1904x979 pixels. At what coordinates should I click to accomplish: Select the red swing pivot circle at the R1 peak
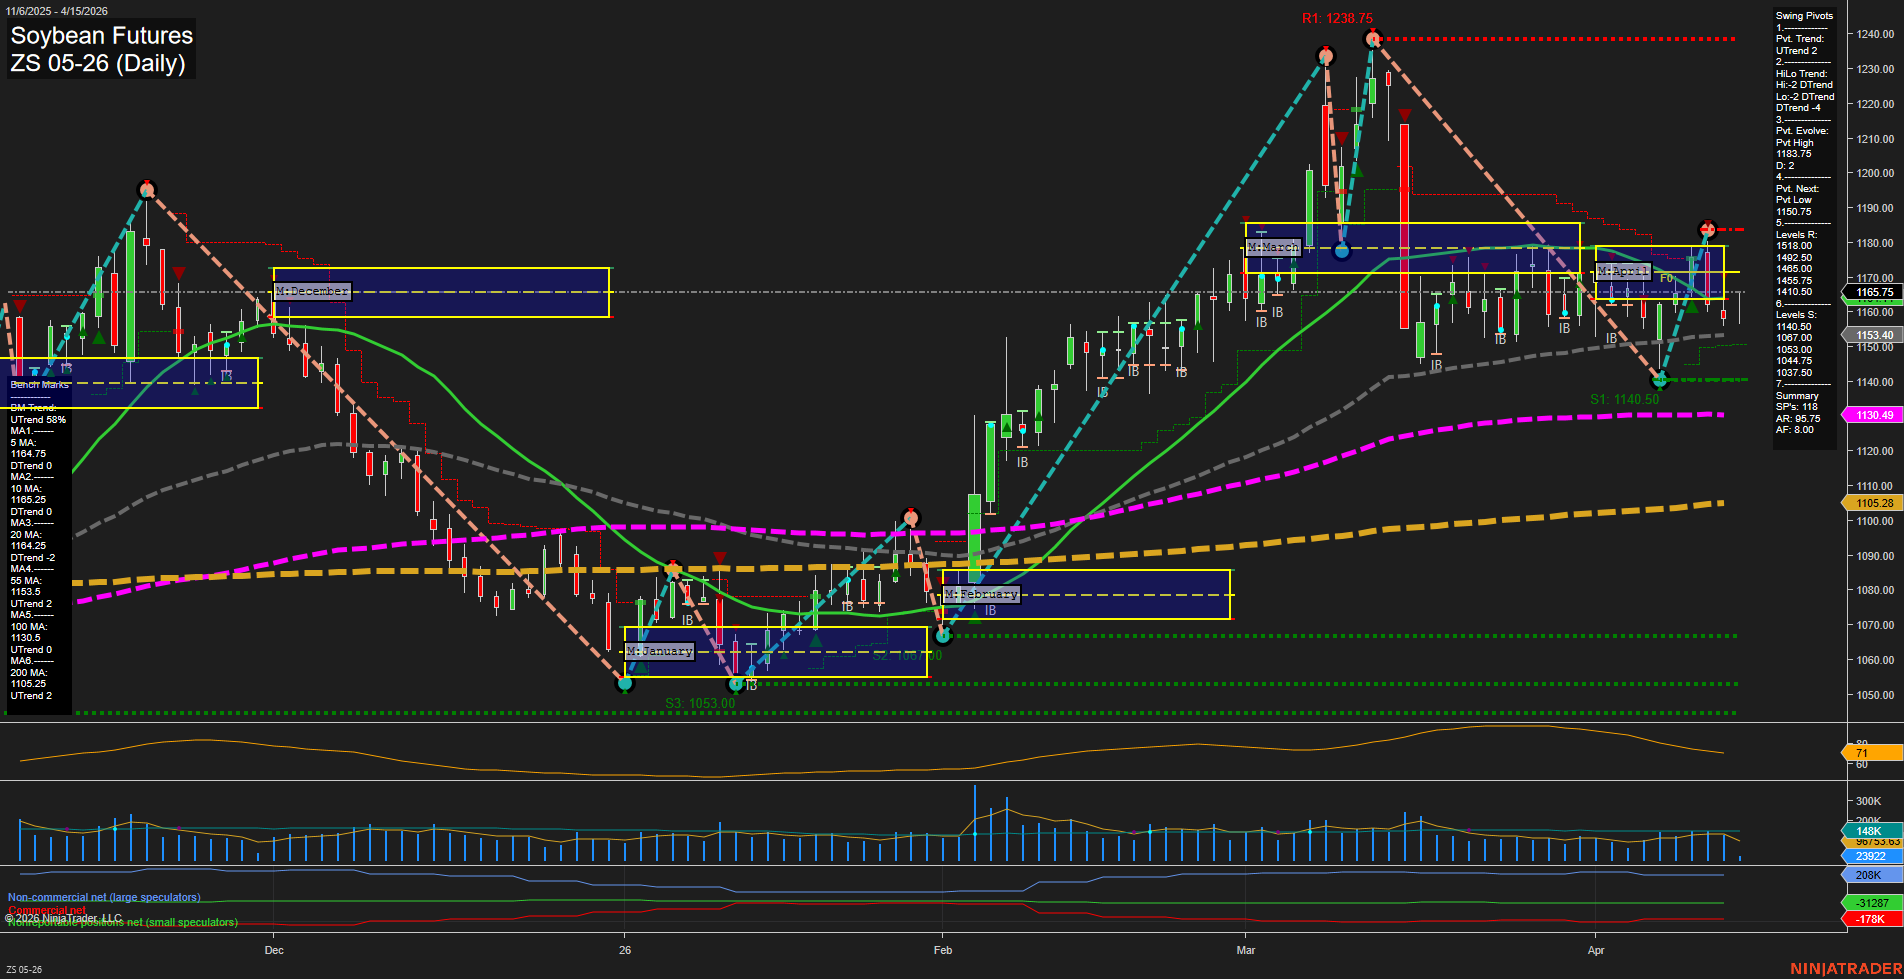(x=1371, y=38)
